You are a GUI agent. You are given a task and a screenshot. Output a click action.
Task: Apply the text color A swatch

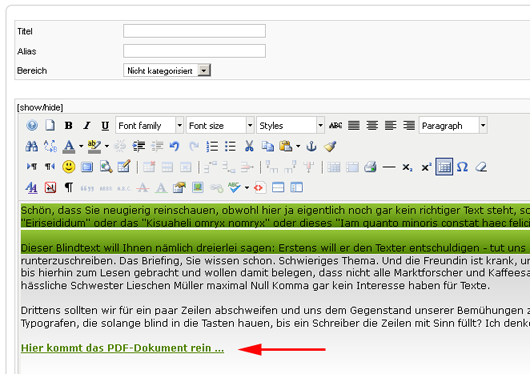[x=69, y=147]
